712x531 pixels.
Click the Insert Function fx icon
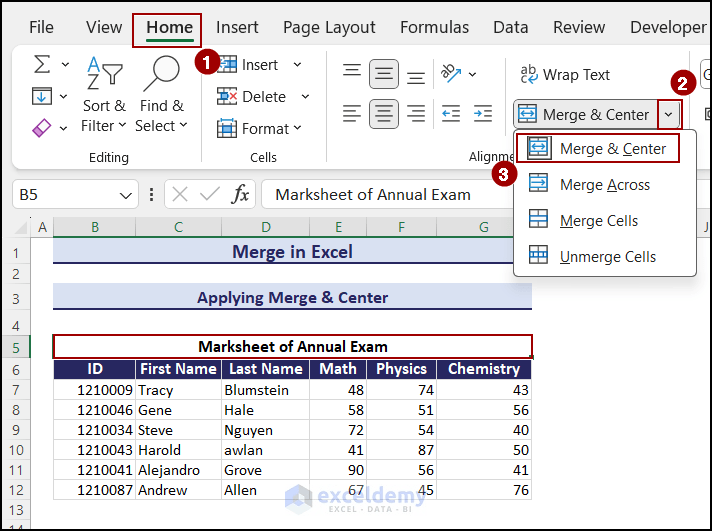click(240, 194)
